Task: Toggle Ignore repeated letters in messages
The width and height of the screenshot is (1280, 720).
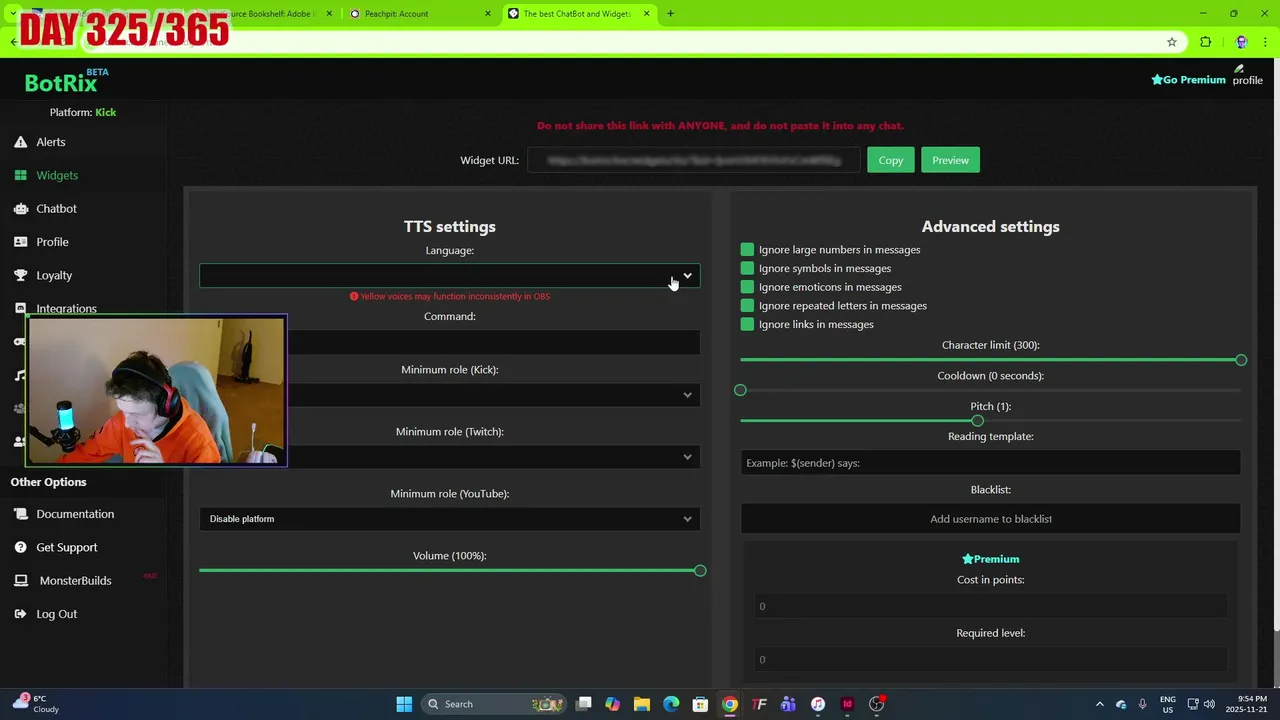Action: click(747, 306)
